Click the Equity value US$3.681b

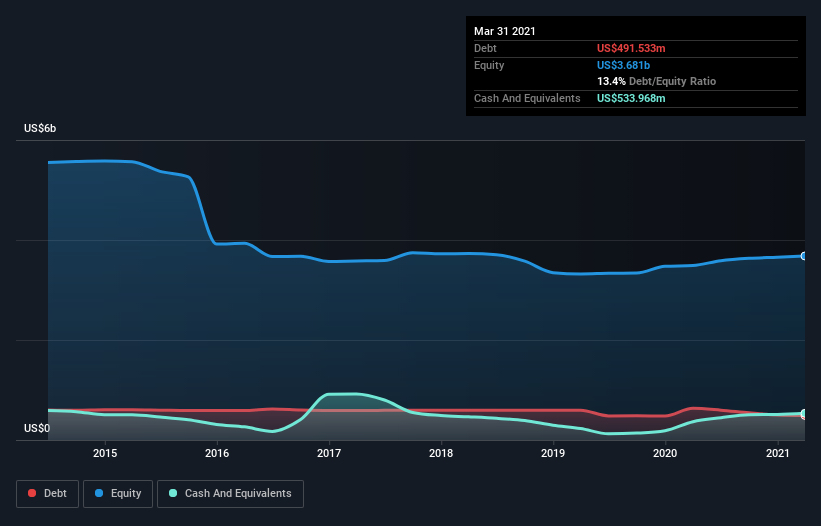pyautogui.click(x=623, y=65)
